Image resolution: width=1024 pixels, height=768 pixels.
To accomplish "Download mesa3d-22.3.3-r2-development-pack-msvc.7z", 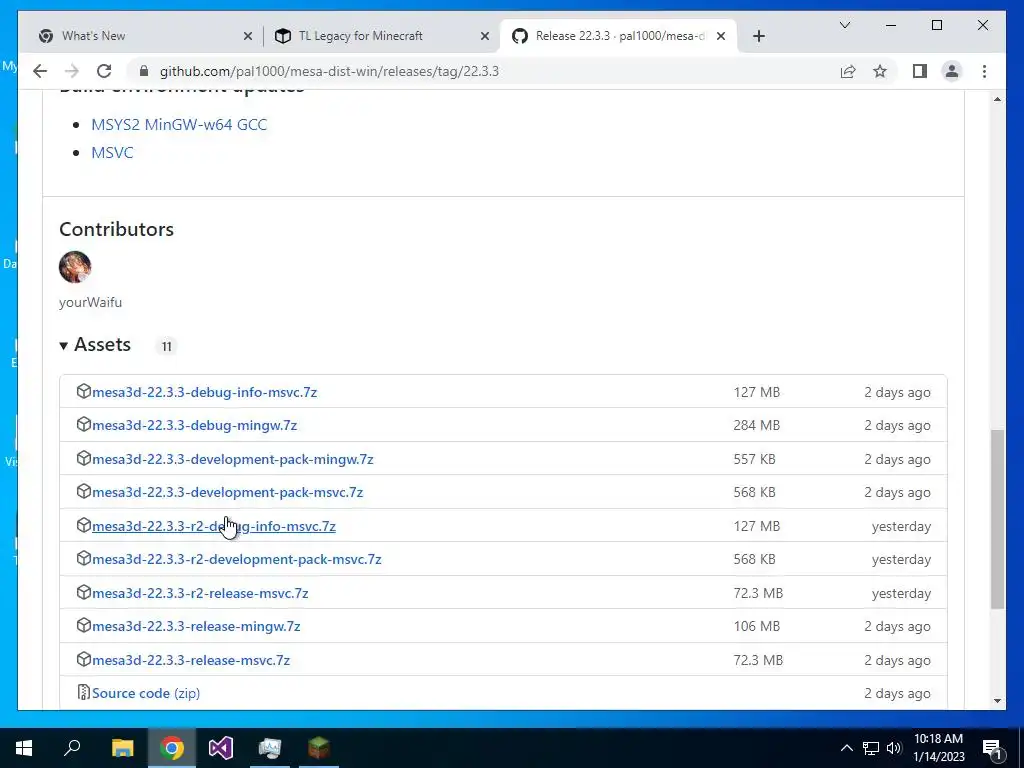I will tap(236, 560).
